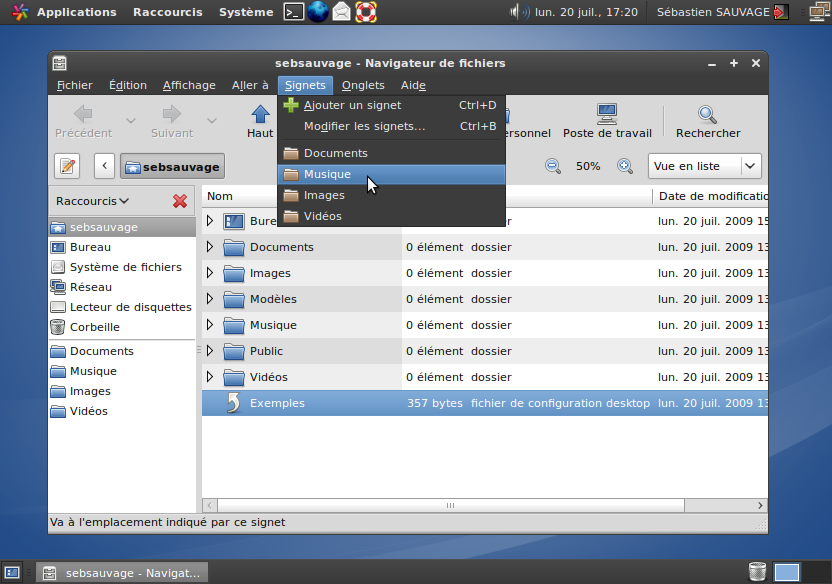Viewport: 832px width, 584px height.
Task: Close the Raccourcis side pane
Action: (x=180, y=201)
